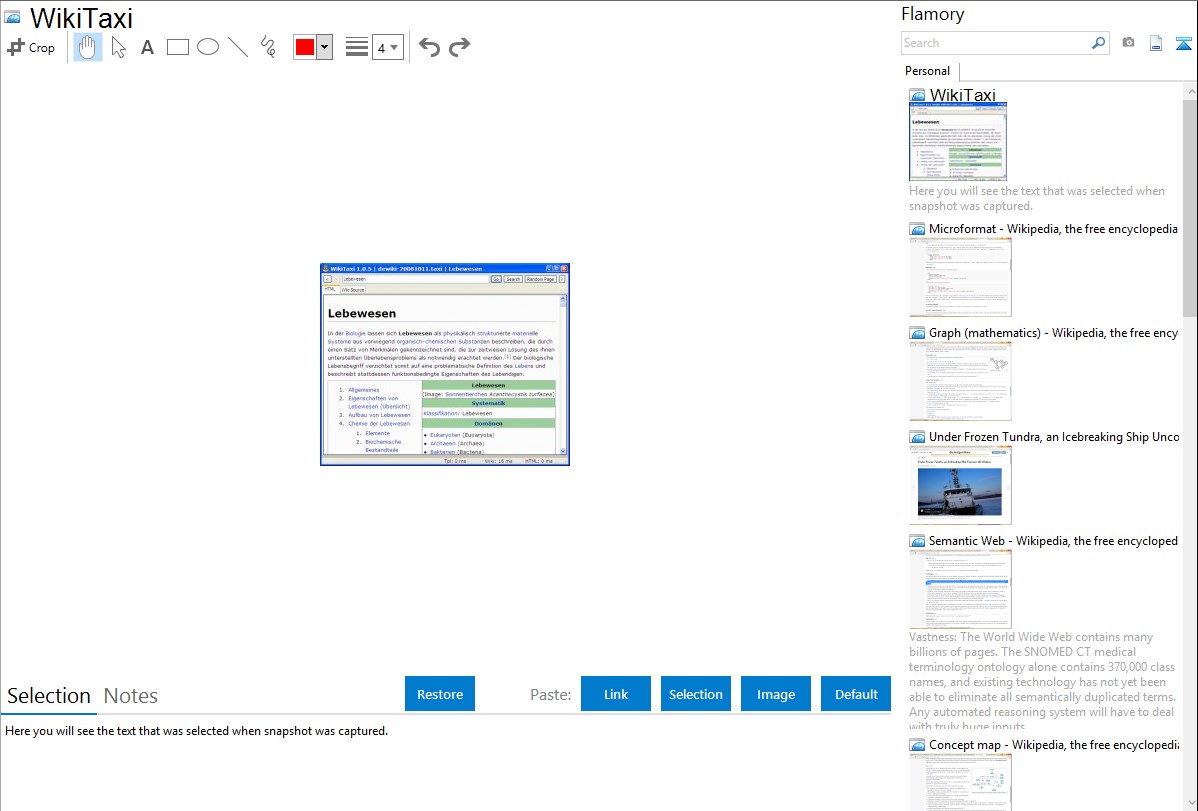Click the 'Graph (mathematics) - Wikipedia' entry title

(x=1053, y=333)
